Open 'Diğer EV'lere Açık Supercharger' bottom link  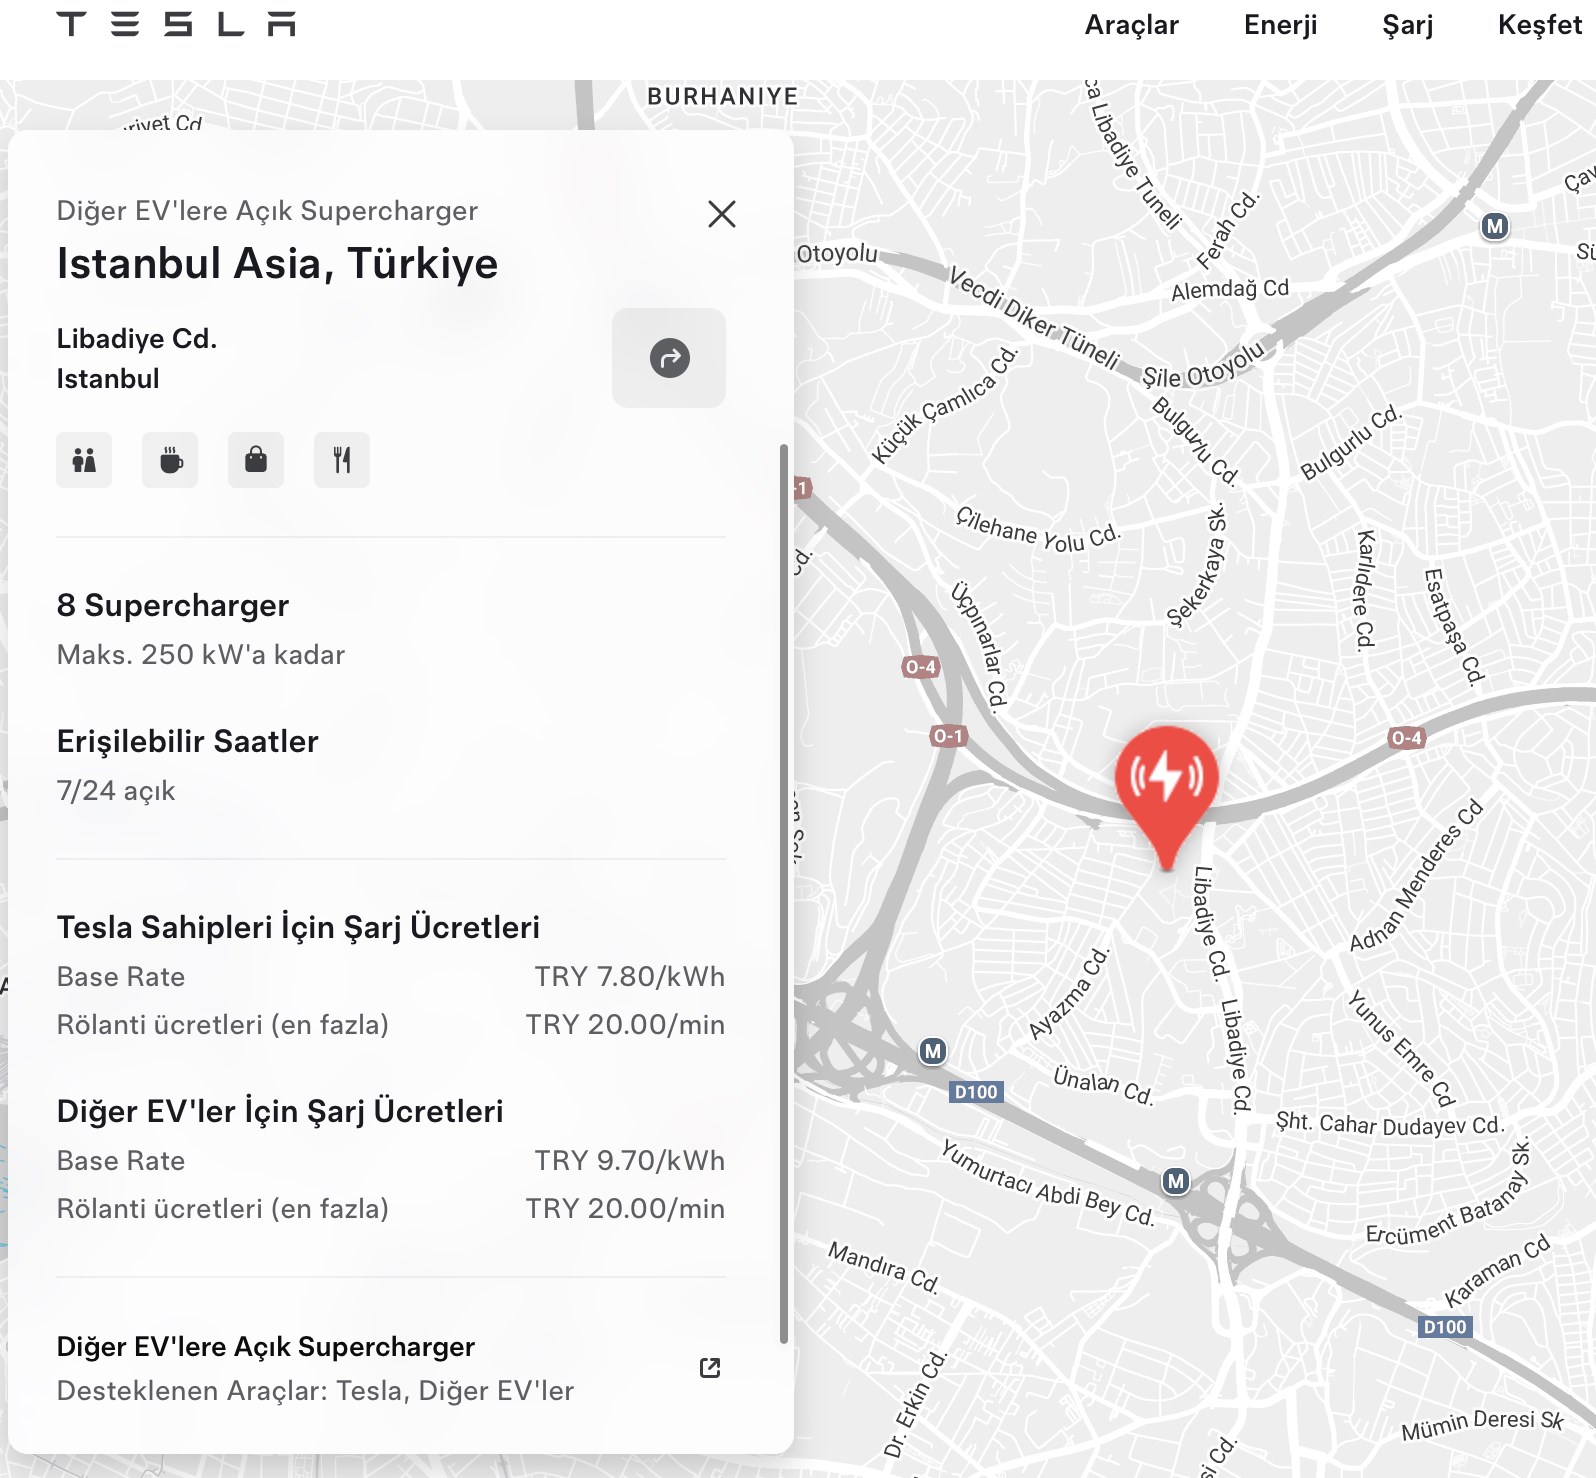pos(266,1347)
